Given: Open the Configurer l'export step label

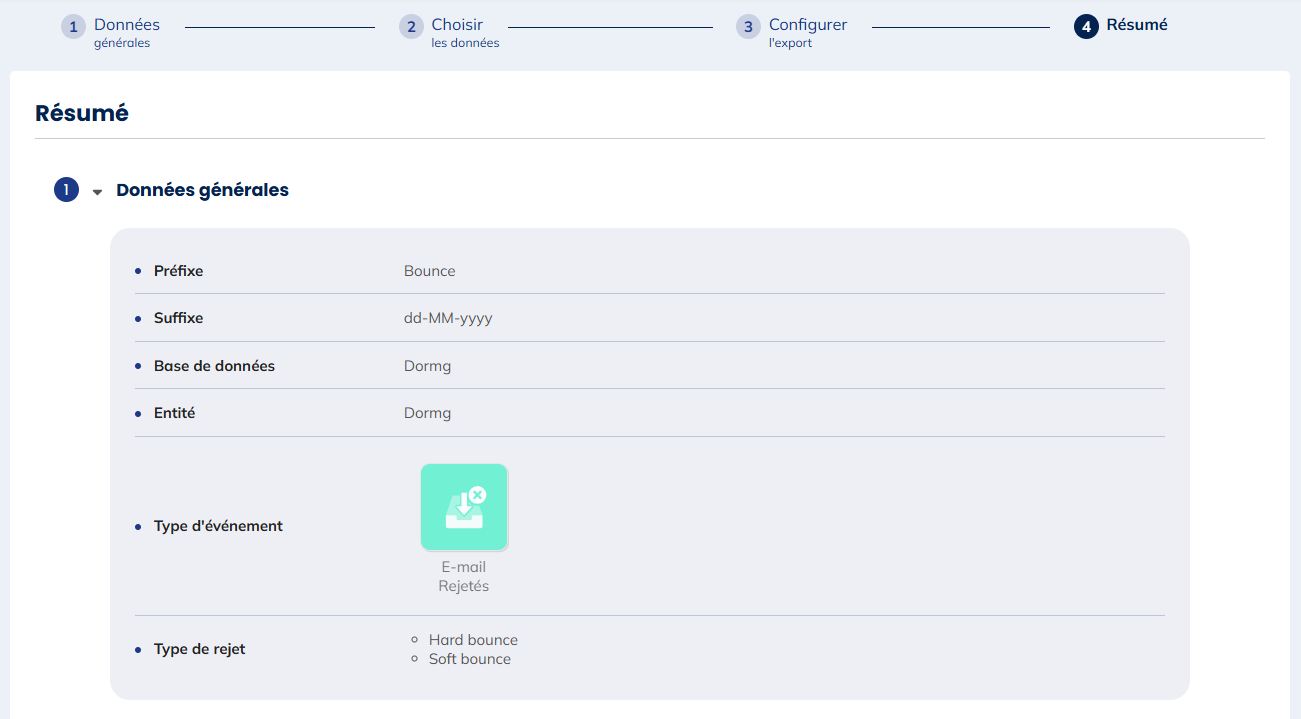Looking at the screenshot, I should 807,32.
